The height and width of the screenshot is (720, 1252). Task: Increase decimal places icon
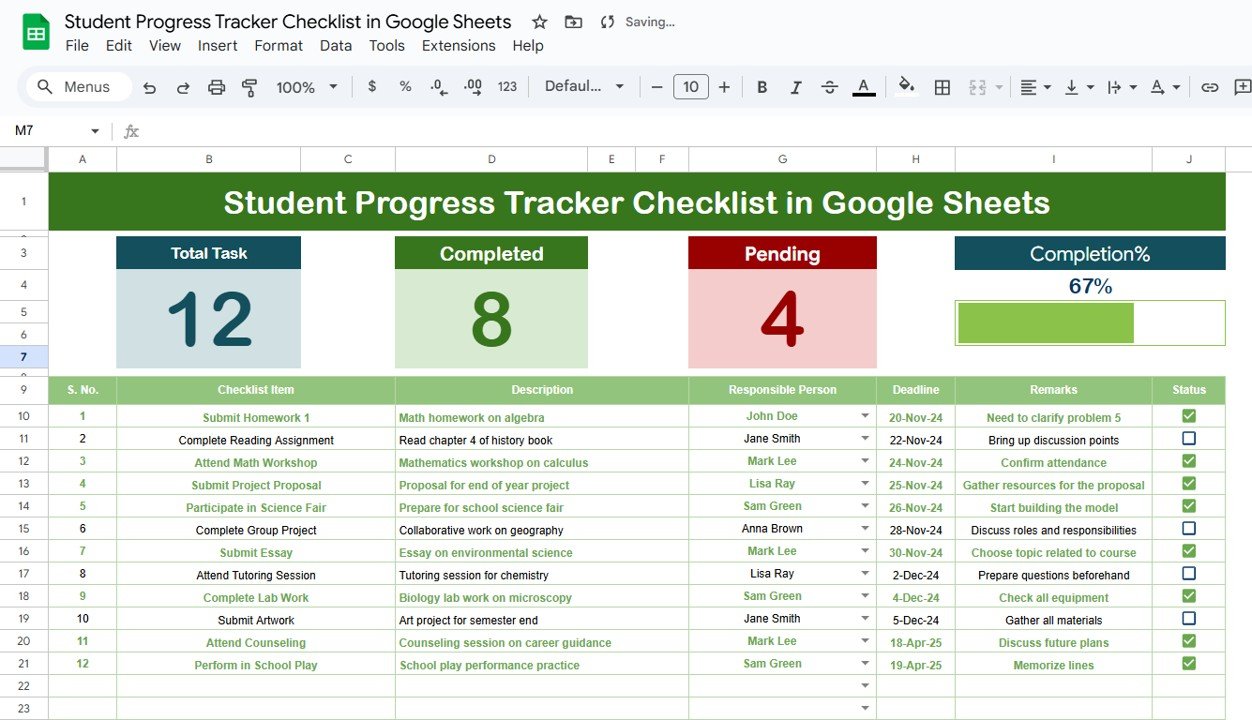pyautogui.click(x=473, y=87)
